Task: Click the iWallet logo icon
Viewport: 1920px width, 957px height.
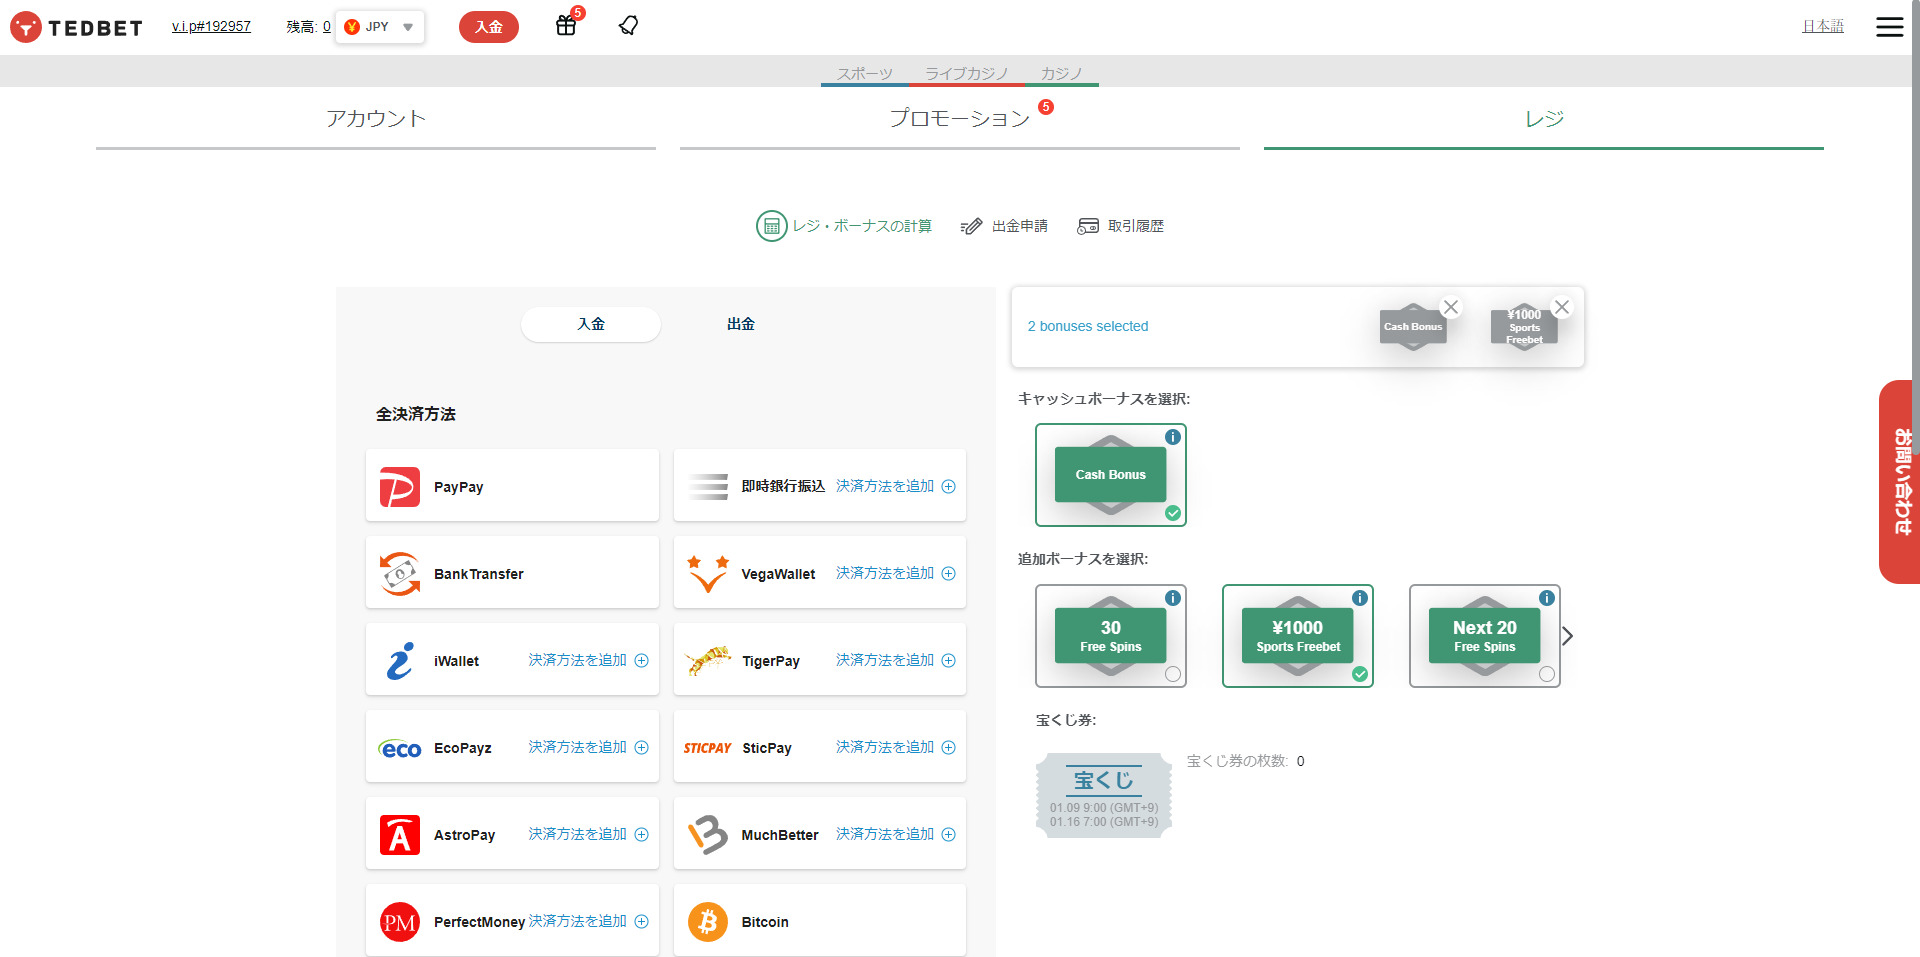Action: coord(400,661)
